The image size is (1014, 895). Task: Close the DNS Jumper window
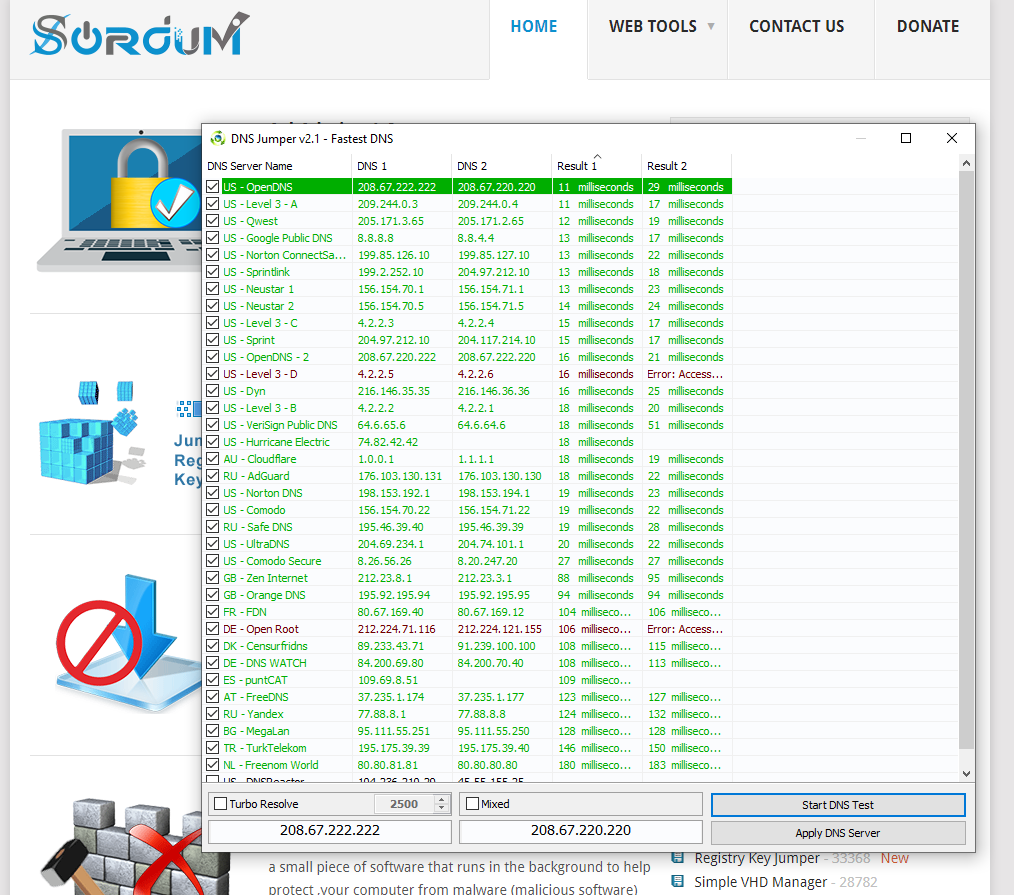pyautogui.click(x=952, y=138)
